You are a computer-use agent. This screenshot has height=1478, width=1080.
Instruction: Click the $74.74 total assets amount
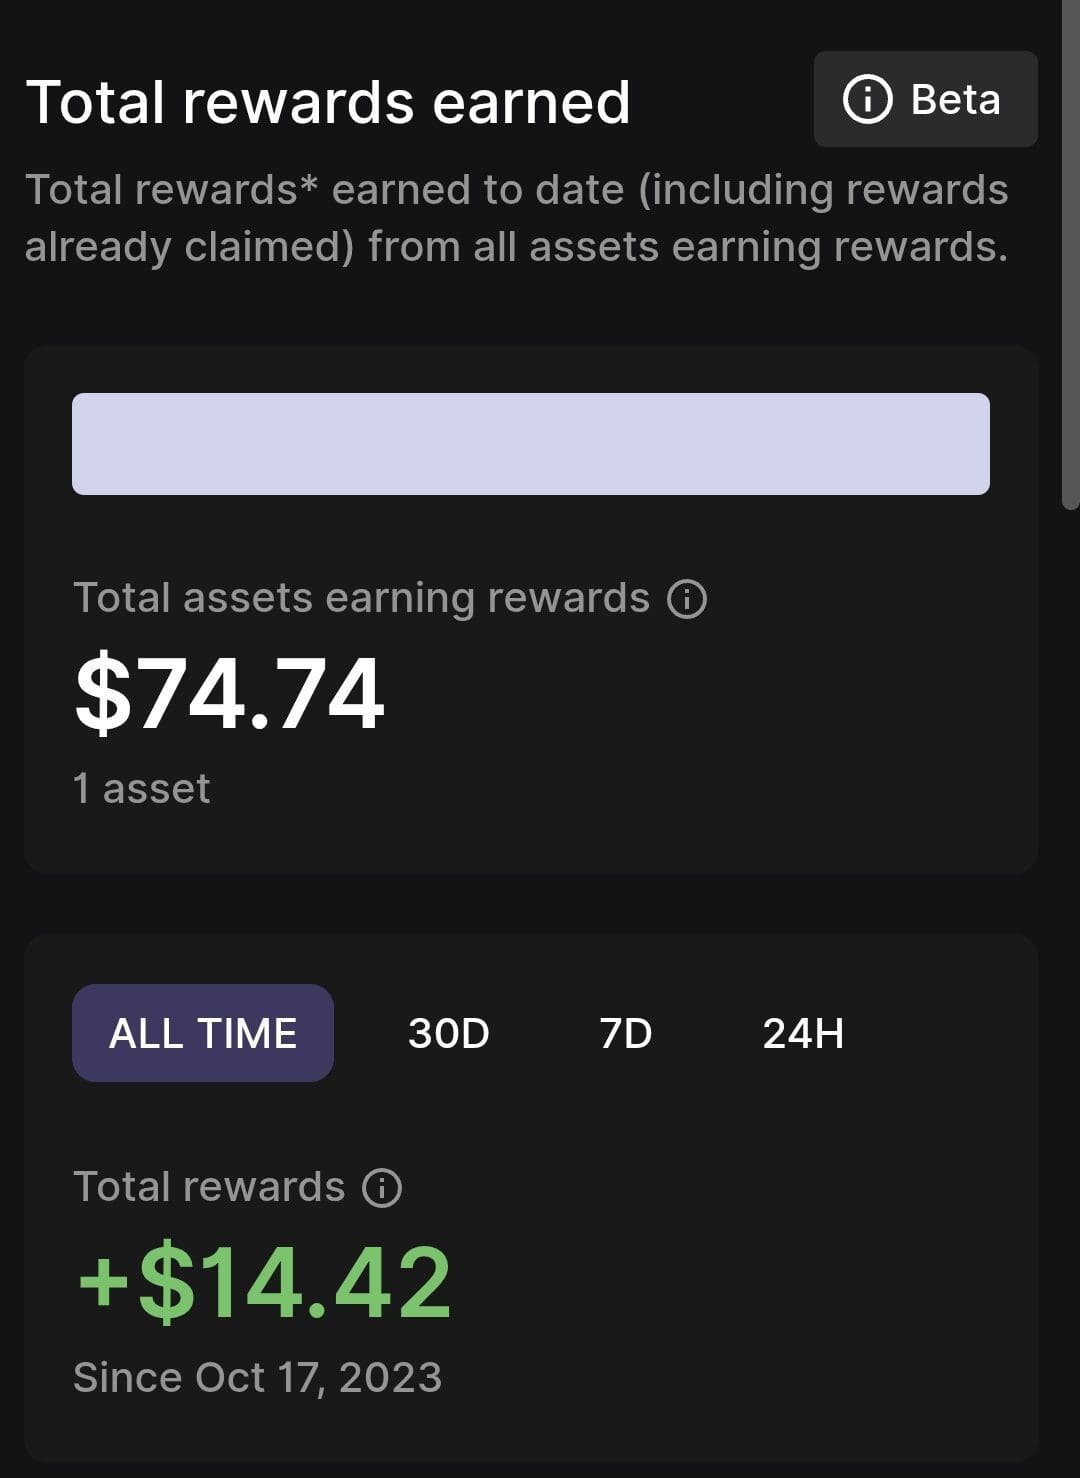click(230, 694)
